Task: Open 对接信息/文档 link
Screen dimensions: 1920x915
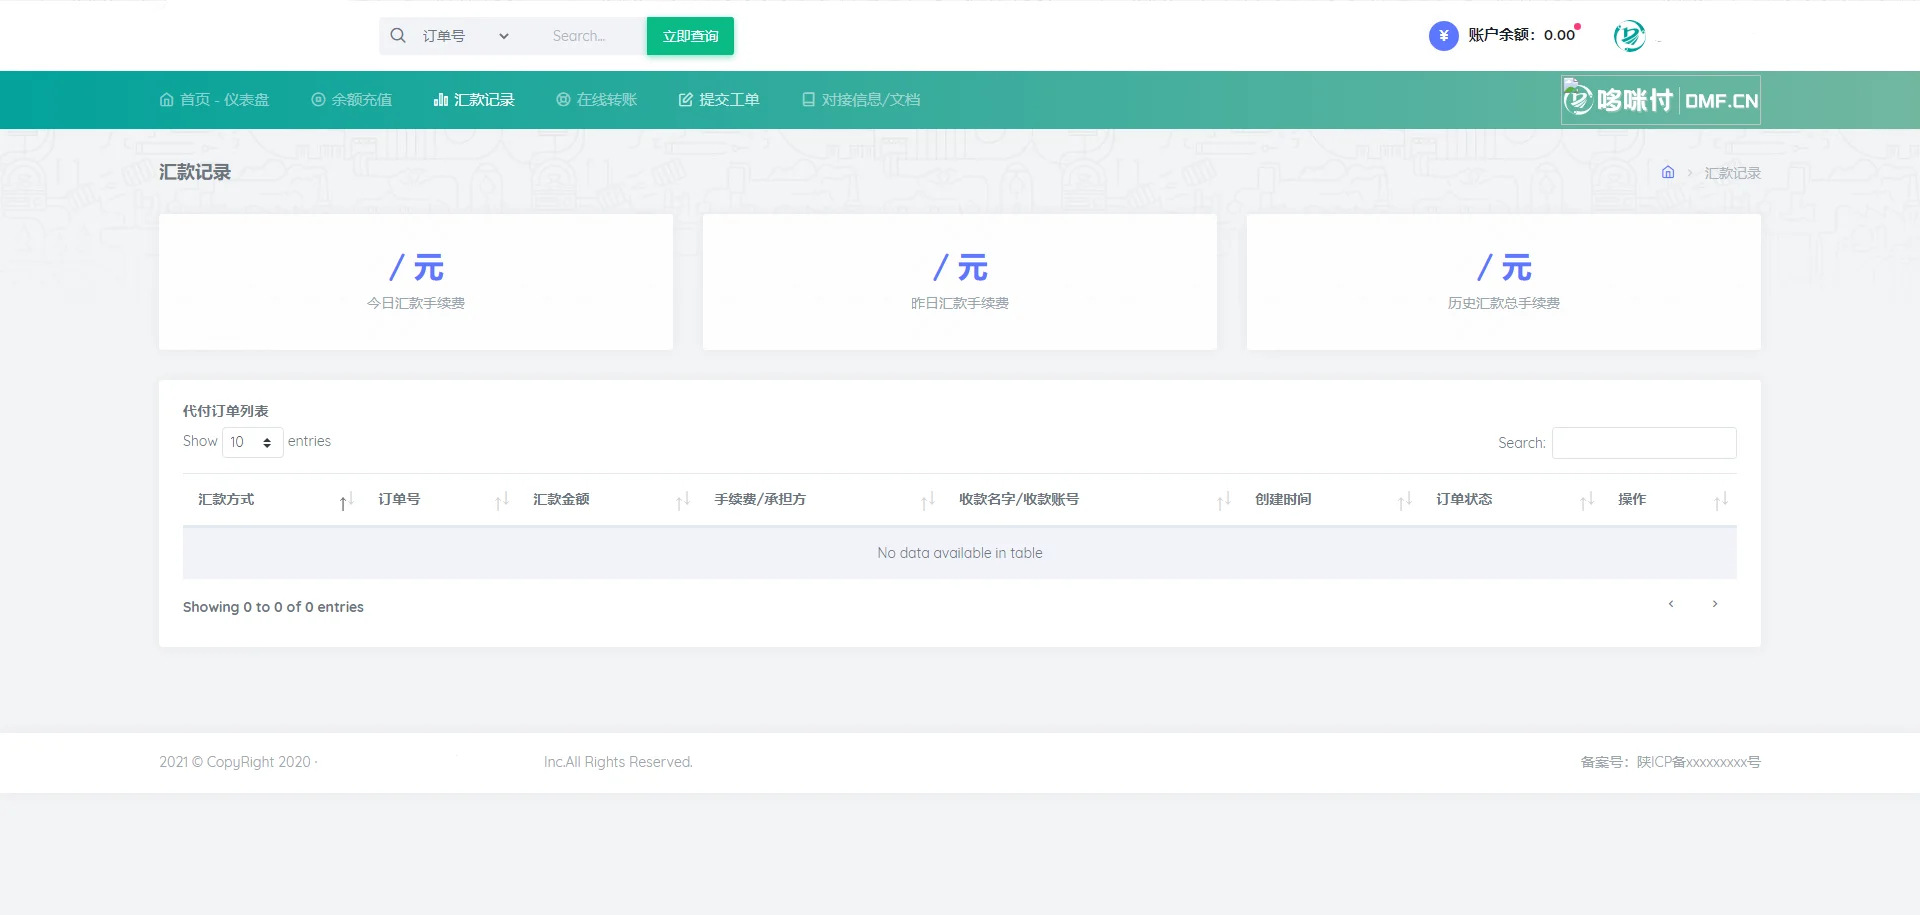Action: (860, 100)
